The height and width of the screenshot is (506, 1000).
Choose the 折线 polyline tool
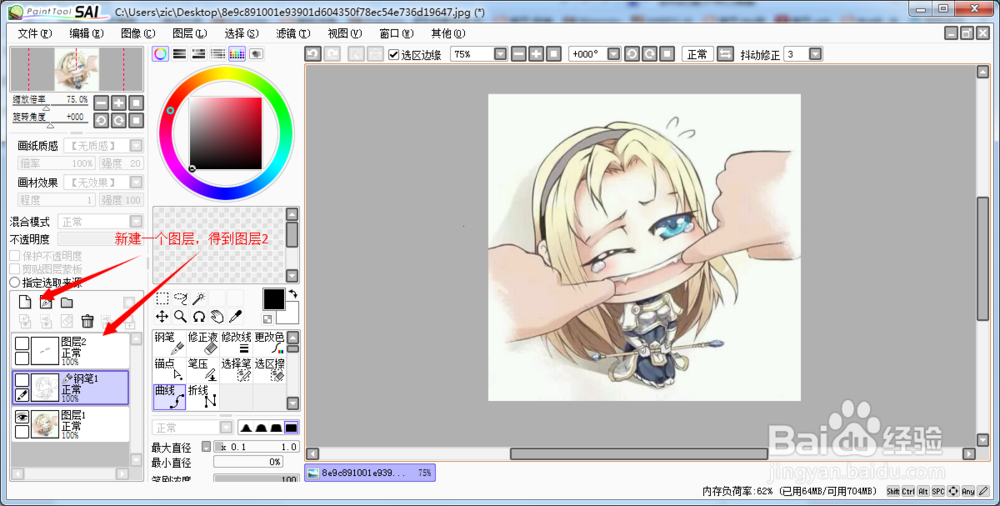pyautogui.click(x=203, y=397)
